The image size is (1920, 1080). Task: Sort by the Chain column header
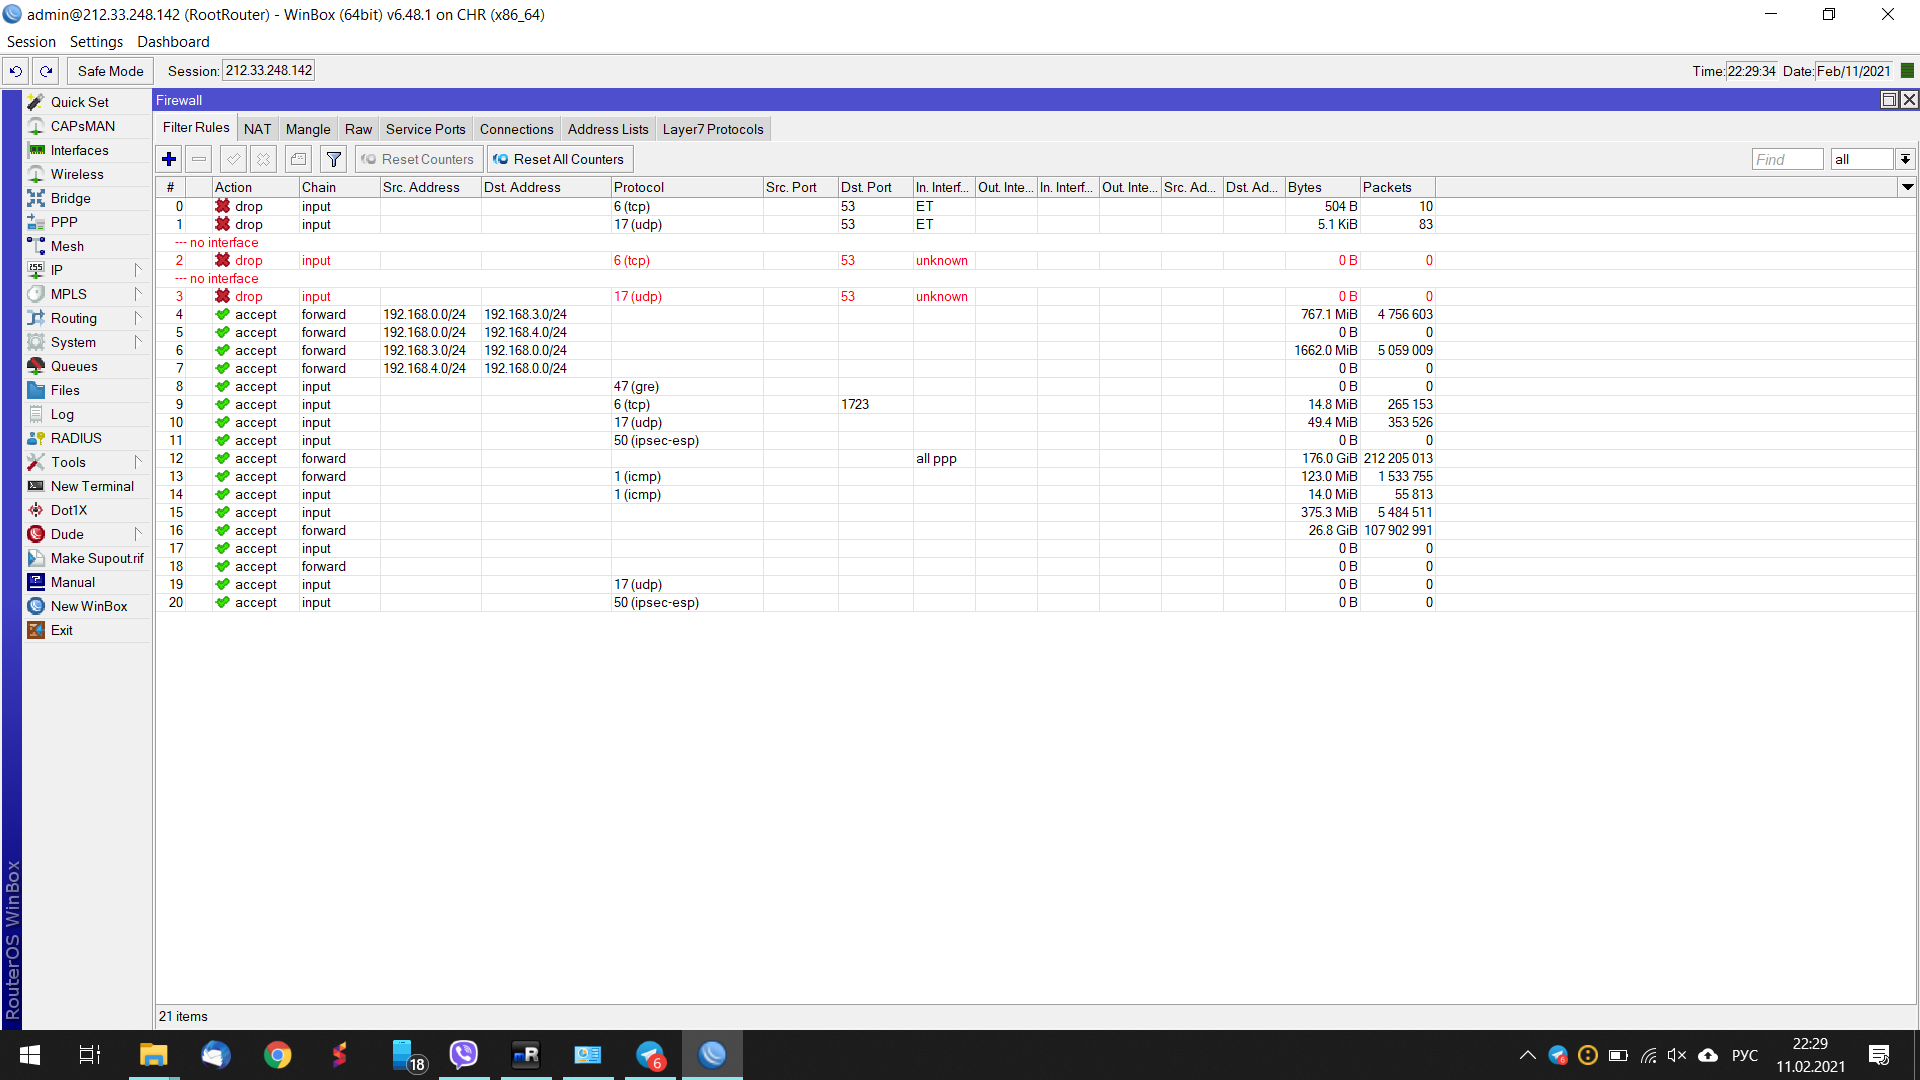point(339,187)
